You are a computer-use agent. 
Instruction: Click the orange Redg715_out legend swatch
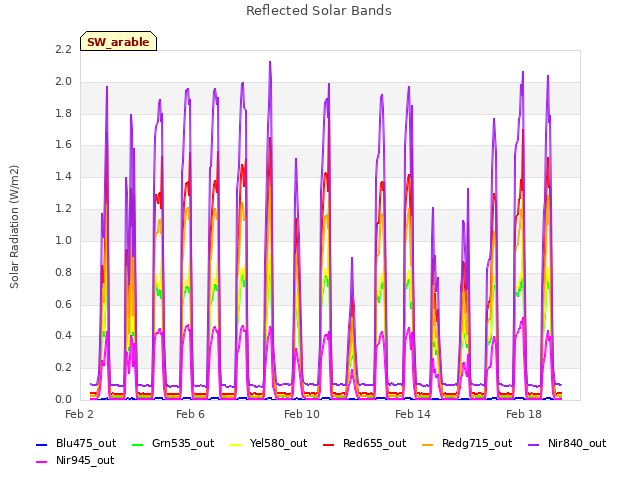click(x=428, y=444)
